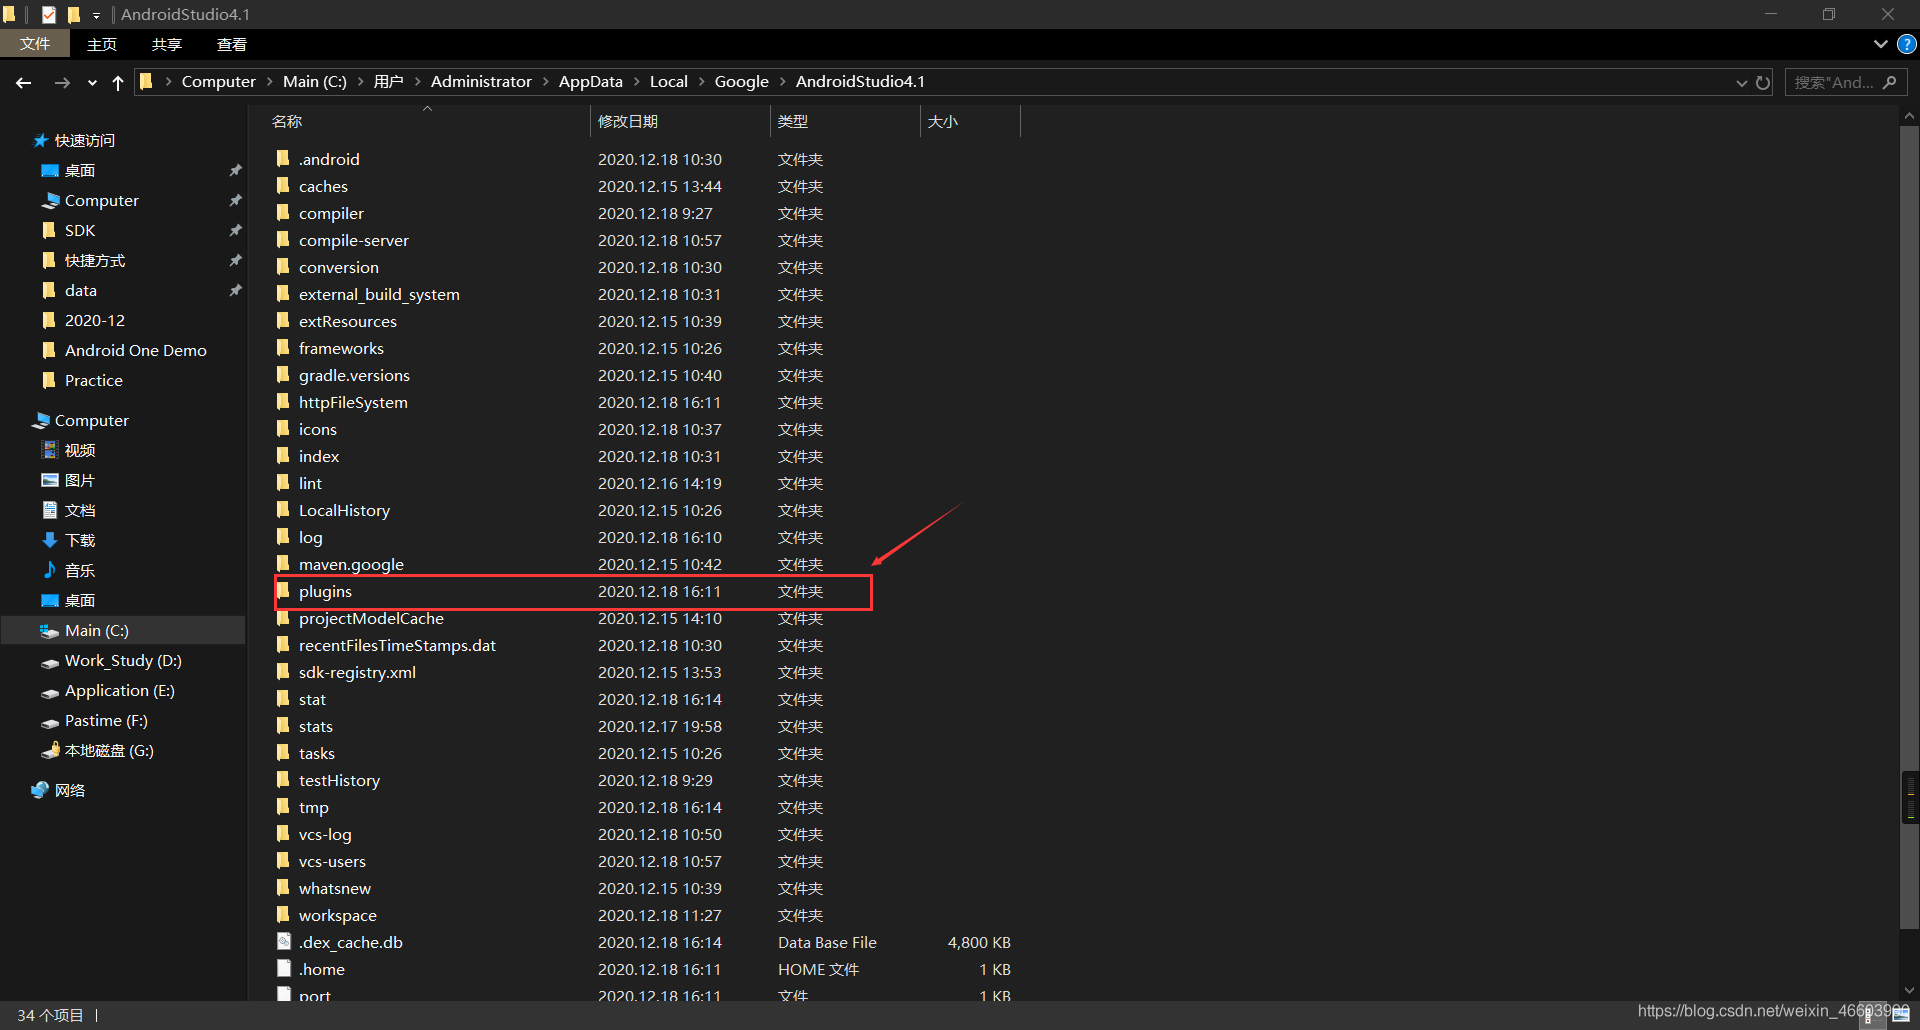The height and width of the screenshot is (1030, 1920).
Task: Select the LocalHistory folder
Action: point(344,510)
